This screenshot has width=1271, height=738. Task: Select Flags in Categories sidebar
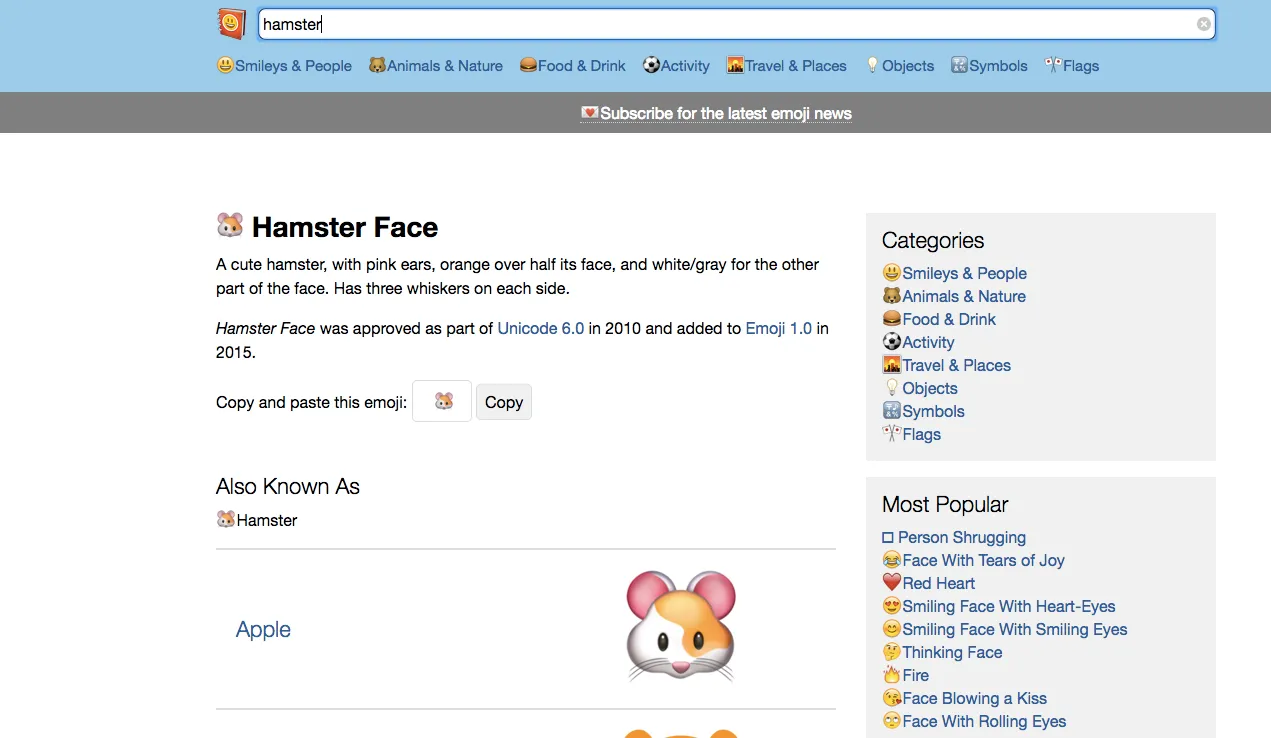(911, 434)
